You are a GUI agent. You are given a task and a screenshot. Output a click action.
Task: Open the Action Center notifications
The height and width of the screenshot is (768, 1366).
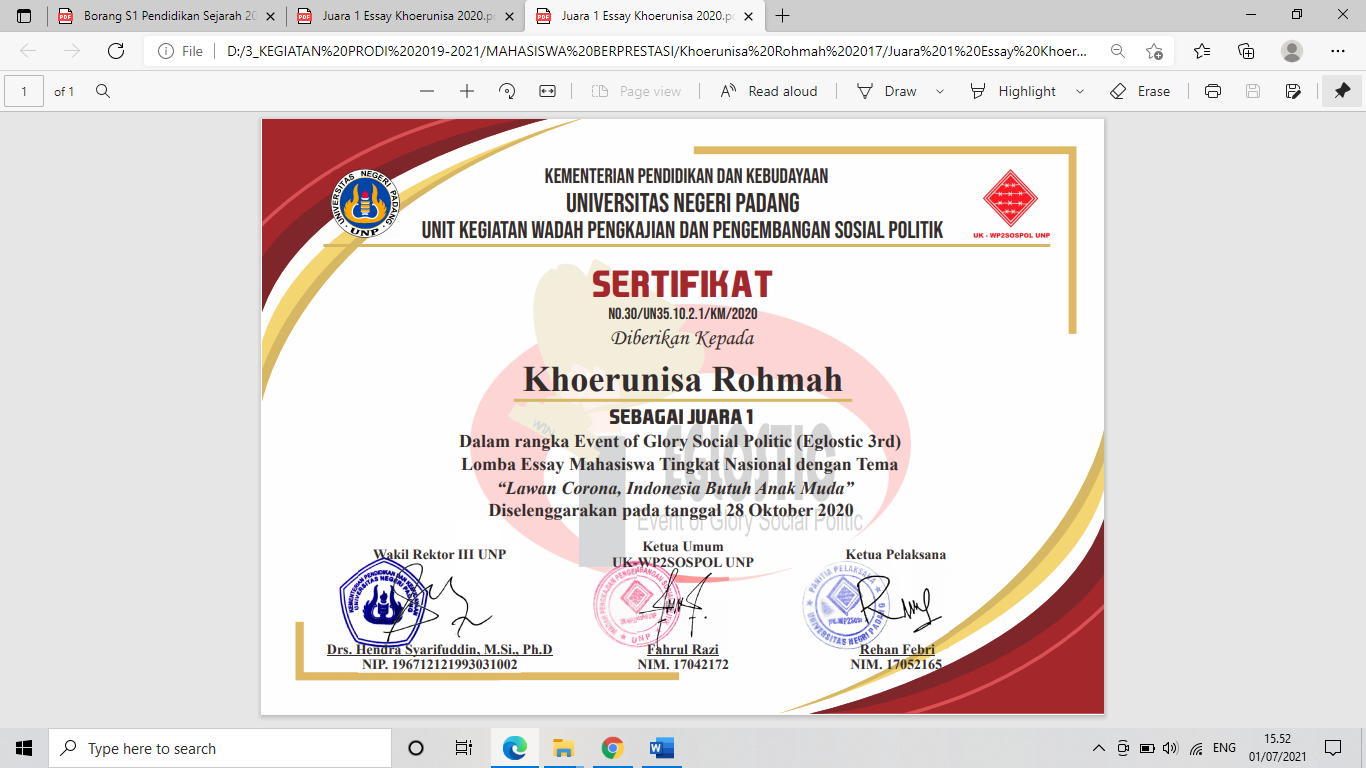tap(1332, 748)
